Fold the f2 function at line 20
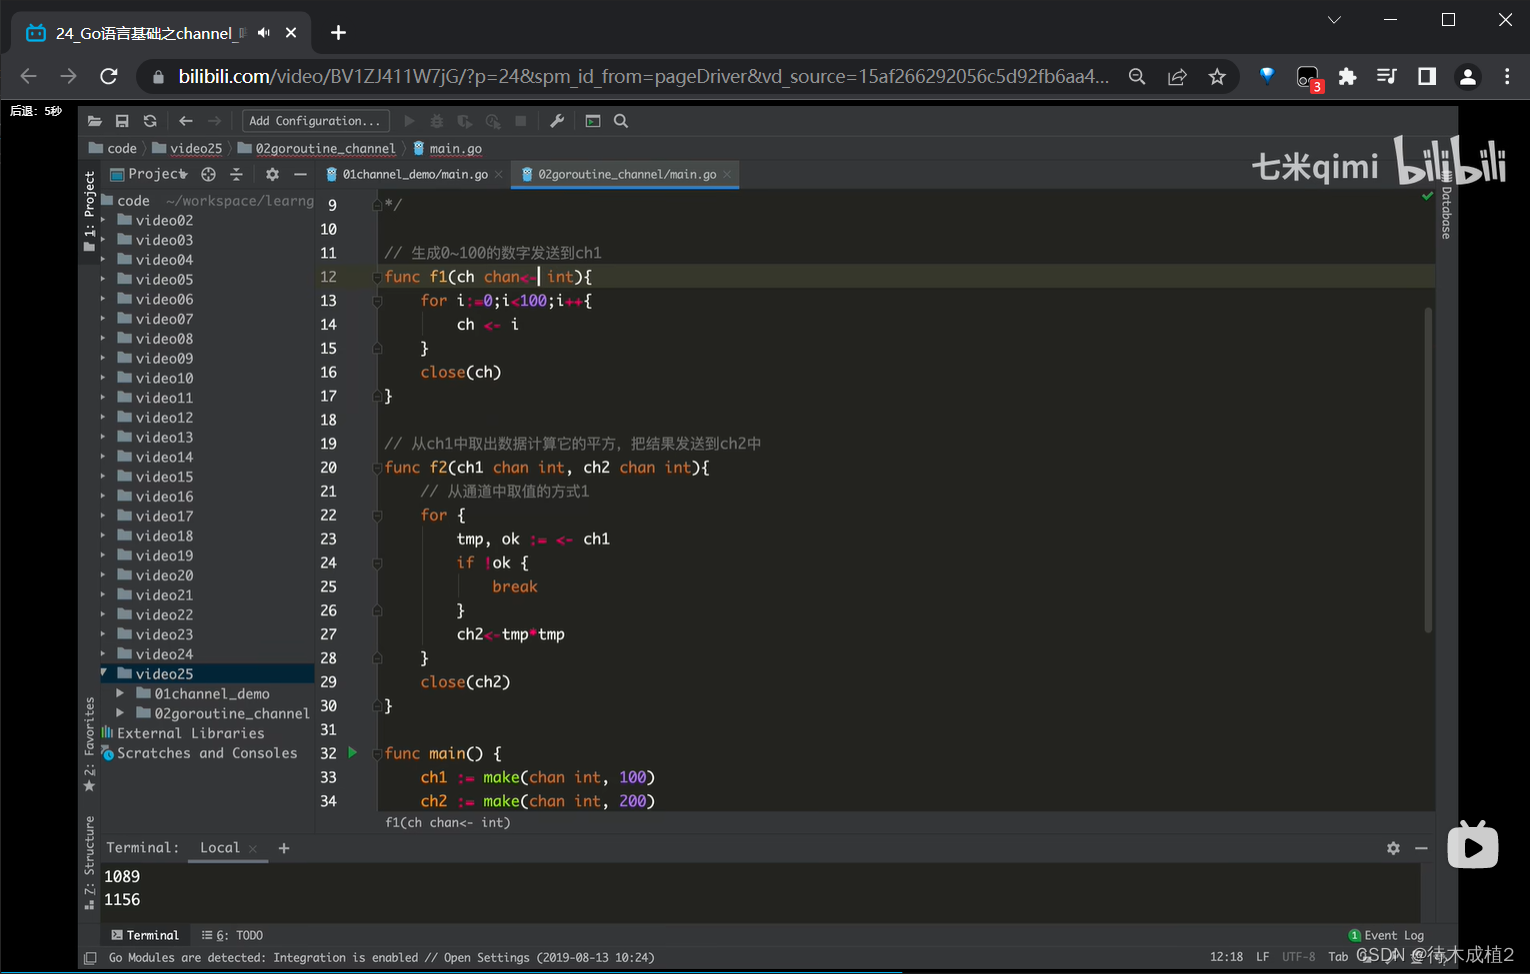The height and width of the screenshot is (974, 1530). (377, 467)
